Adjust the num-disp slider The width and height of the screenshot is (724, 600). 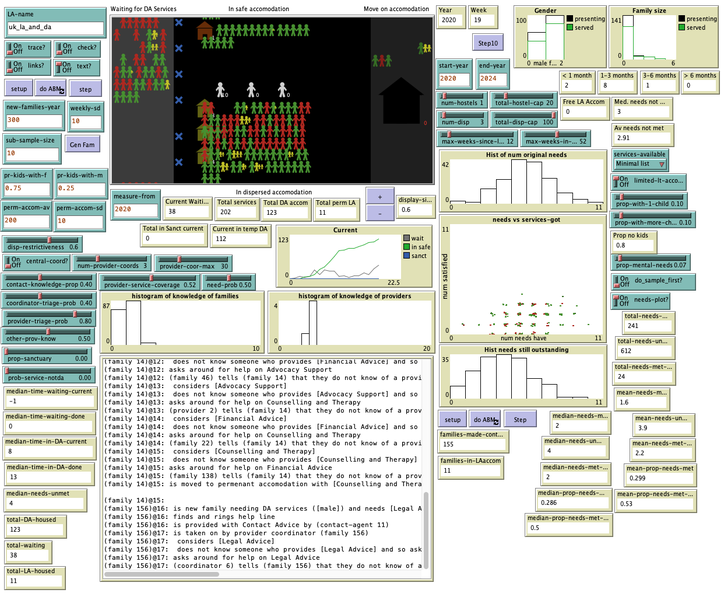tap(462, 119)
